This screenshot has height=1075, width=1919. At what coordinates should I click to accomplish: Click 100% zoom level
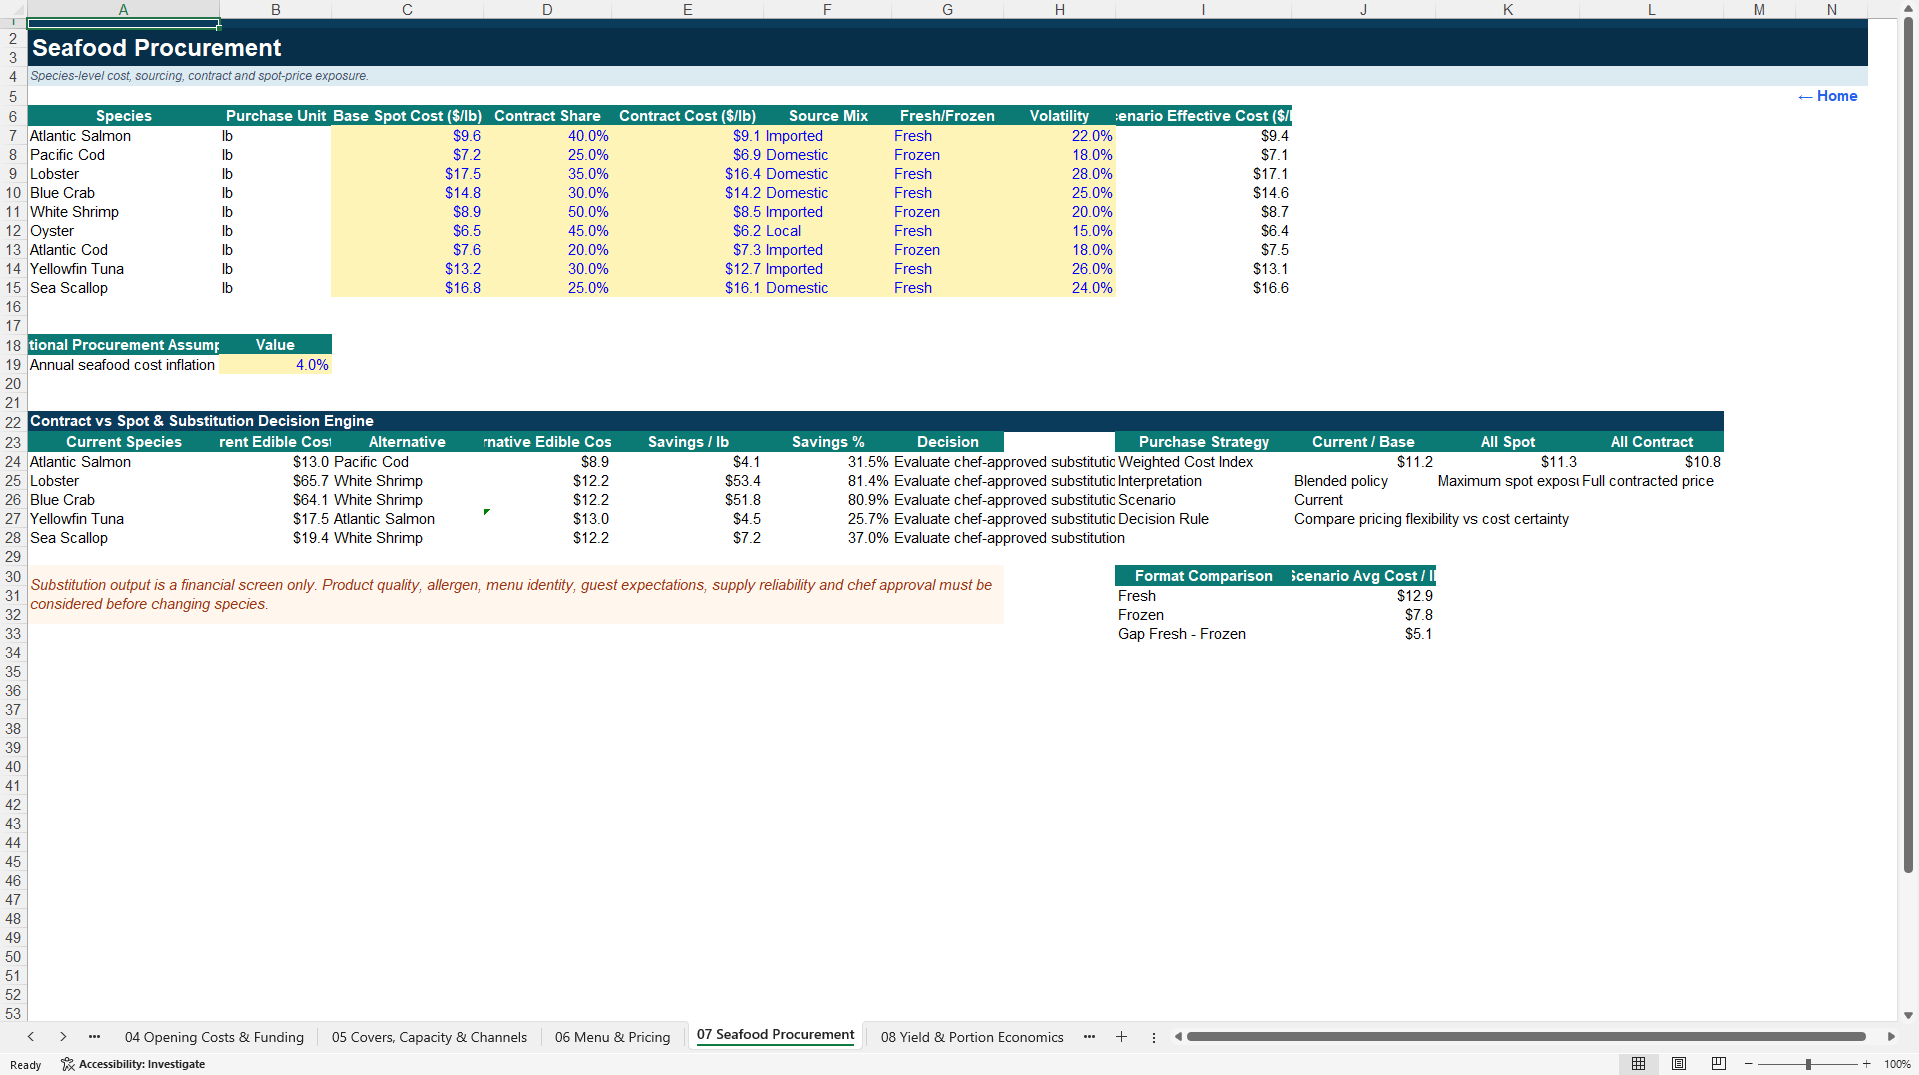coord(1897,1064)
